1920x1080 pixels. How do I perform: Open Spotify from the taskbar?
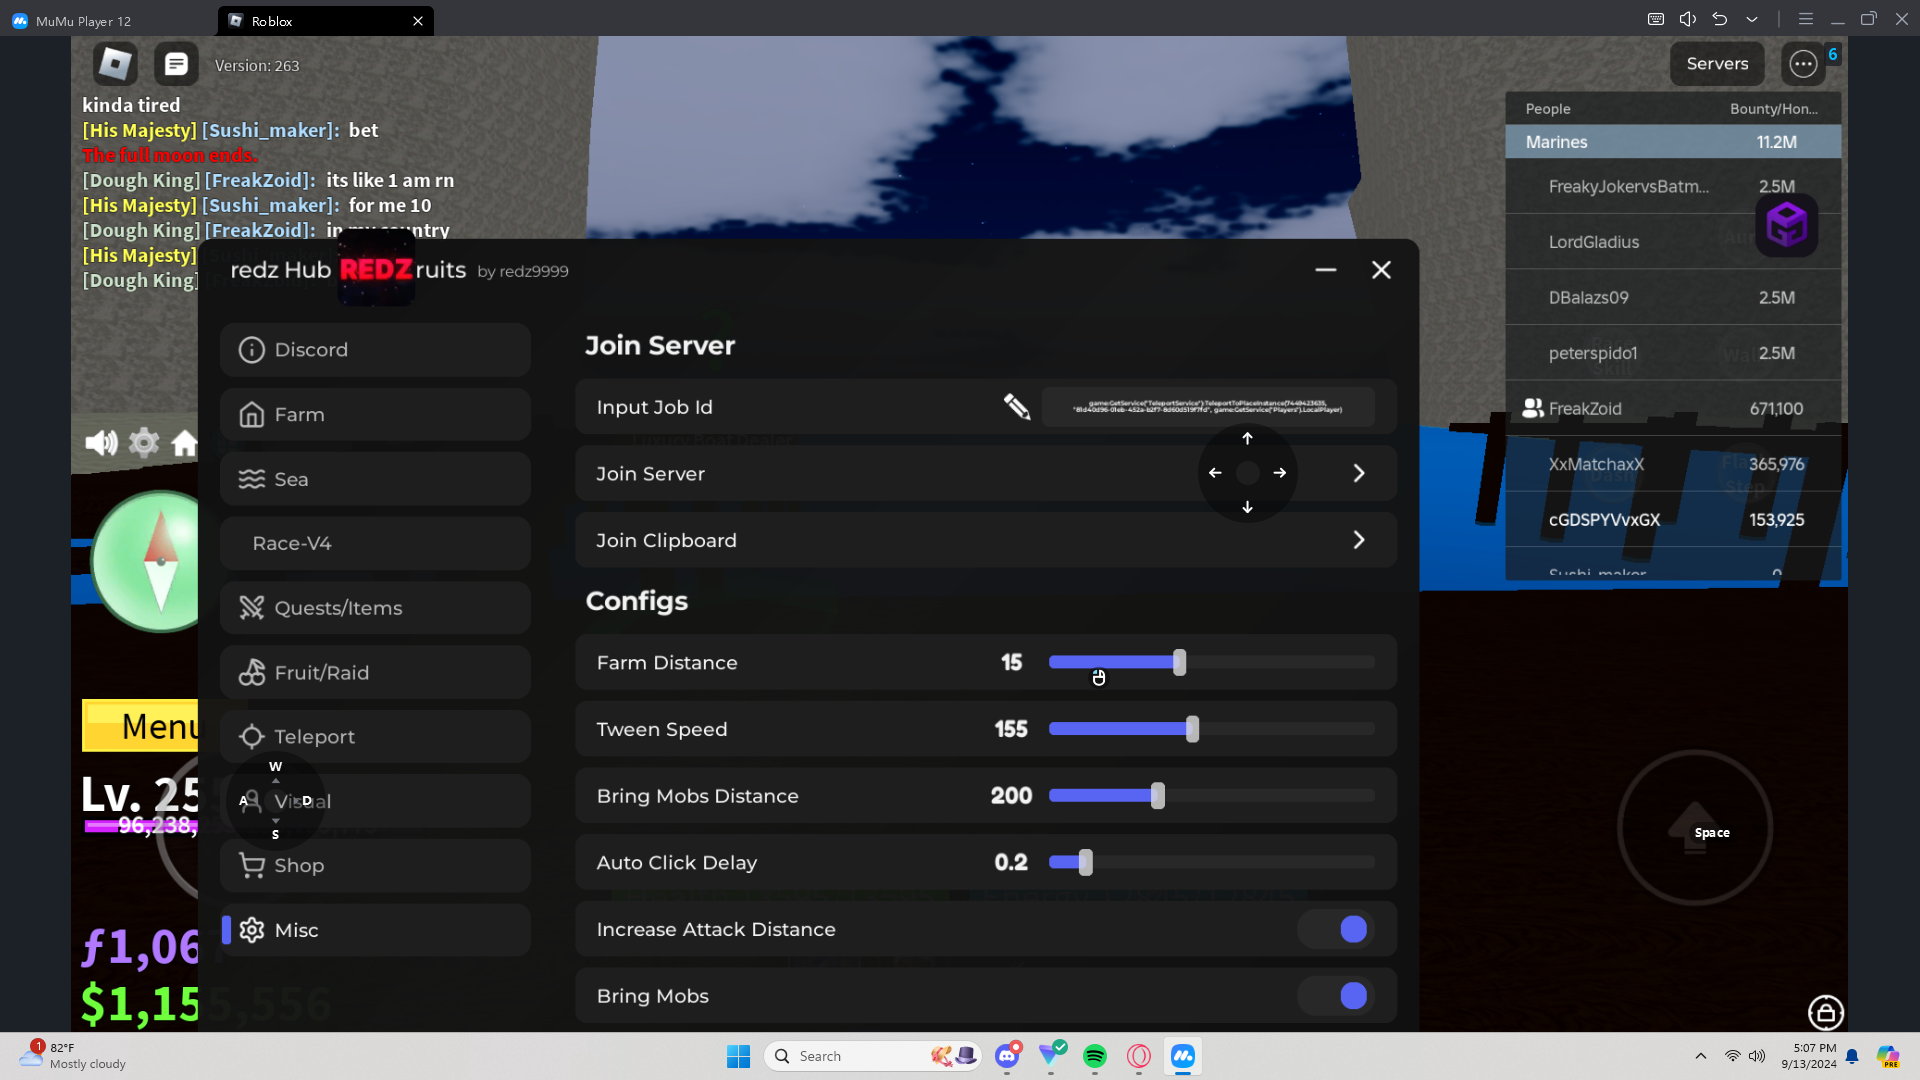pos(1095,1056)
